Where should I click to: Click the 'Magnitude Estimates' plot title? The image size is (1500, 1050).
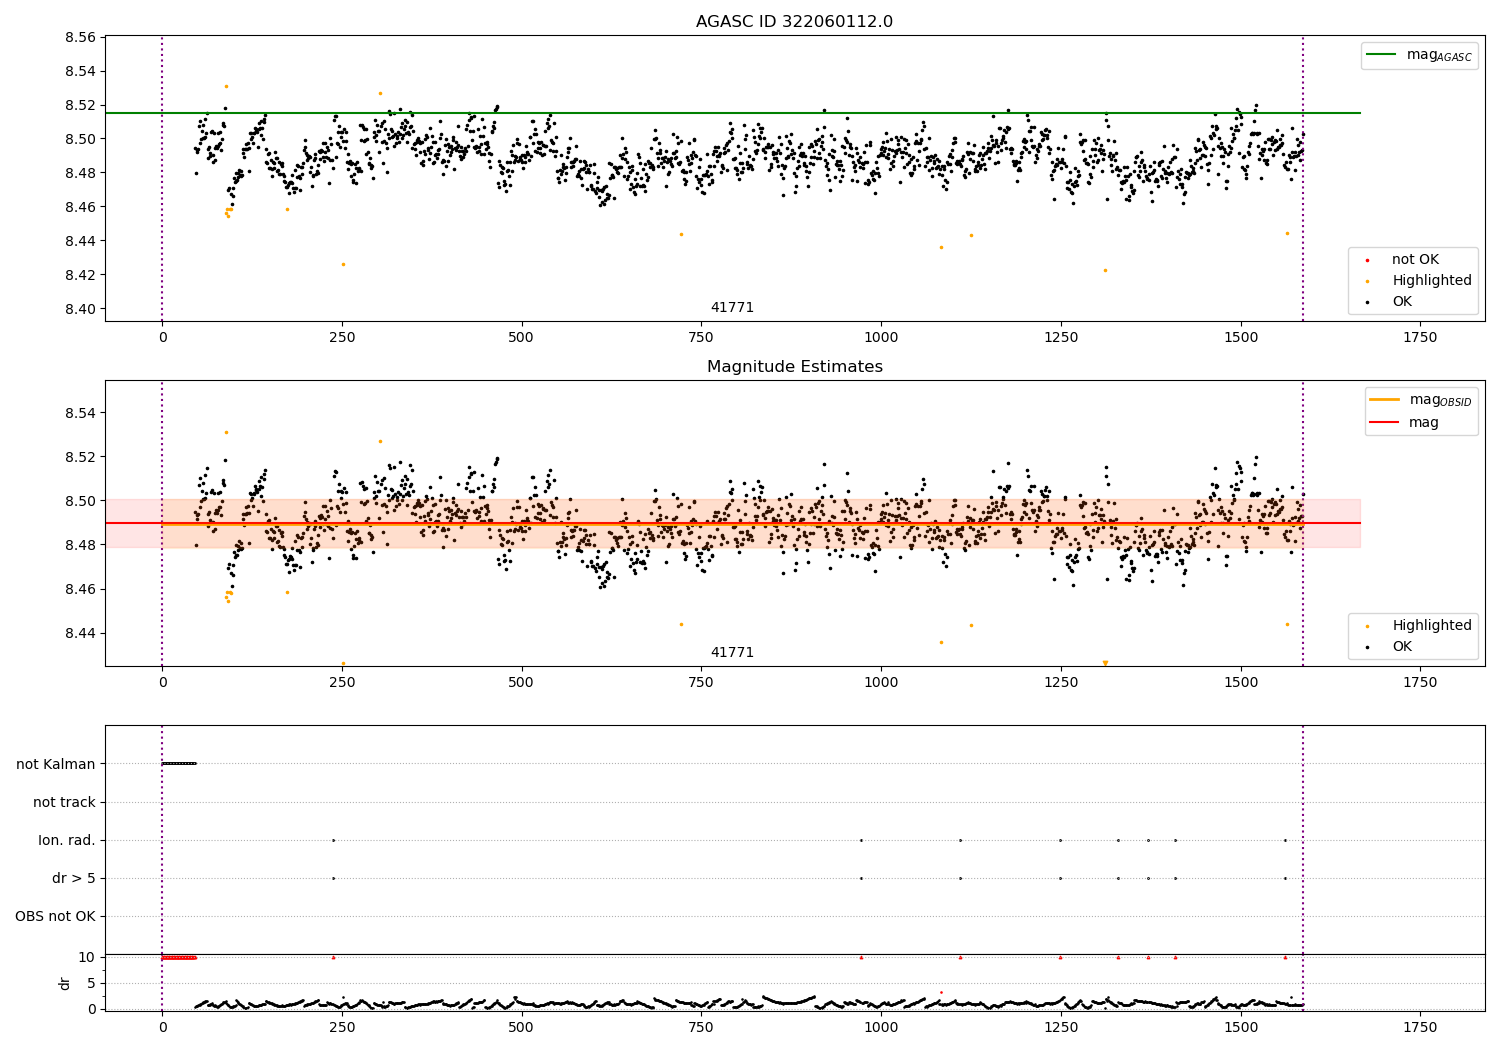[794, 367]
